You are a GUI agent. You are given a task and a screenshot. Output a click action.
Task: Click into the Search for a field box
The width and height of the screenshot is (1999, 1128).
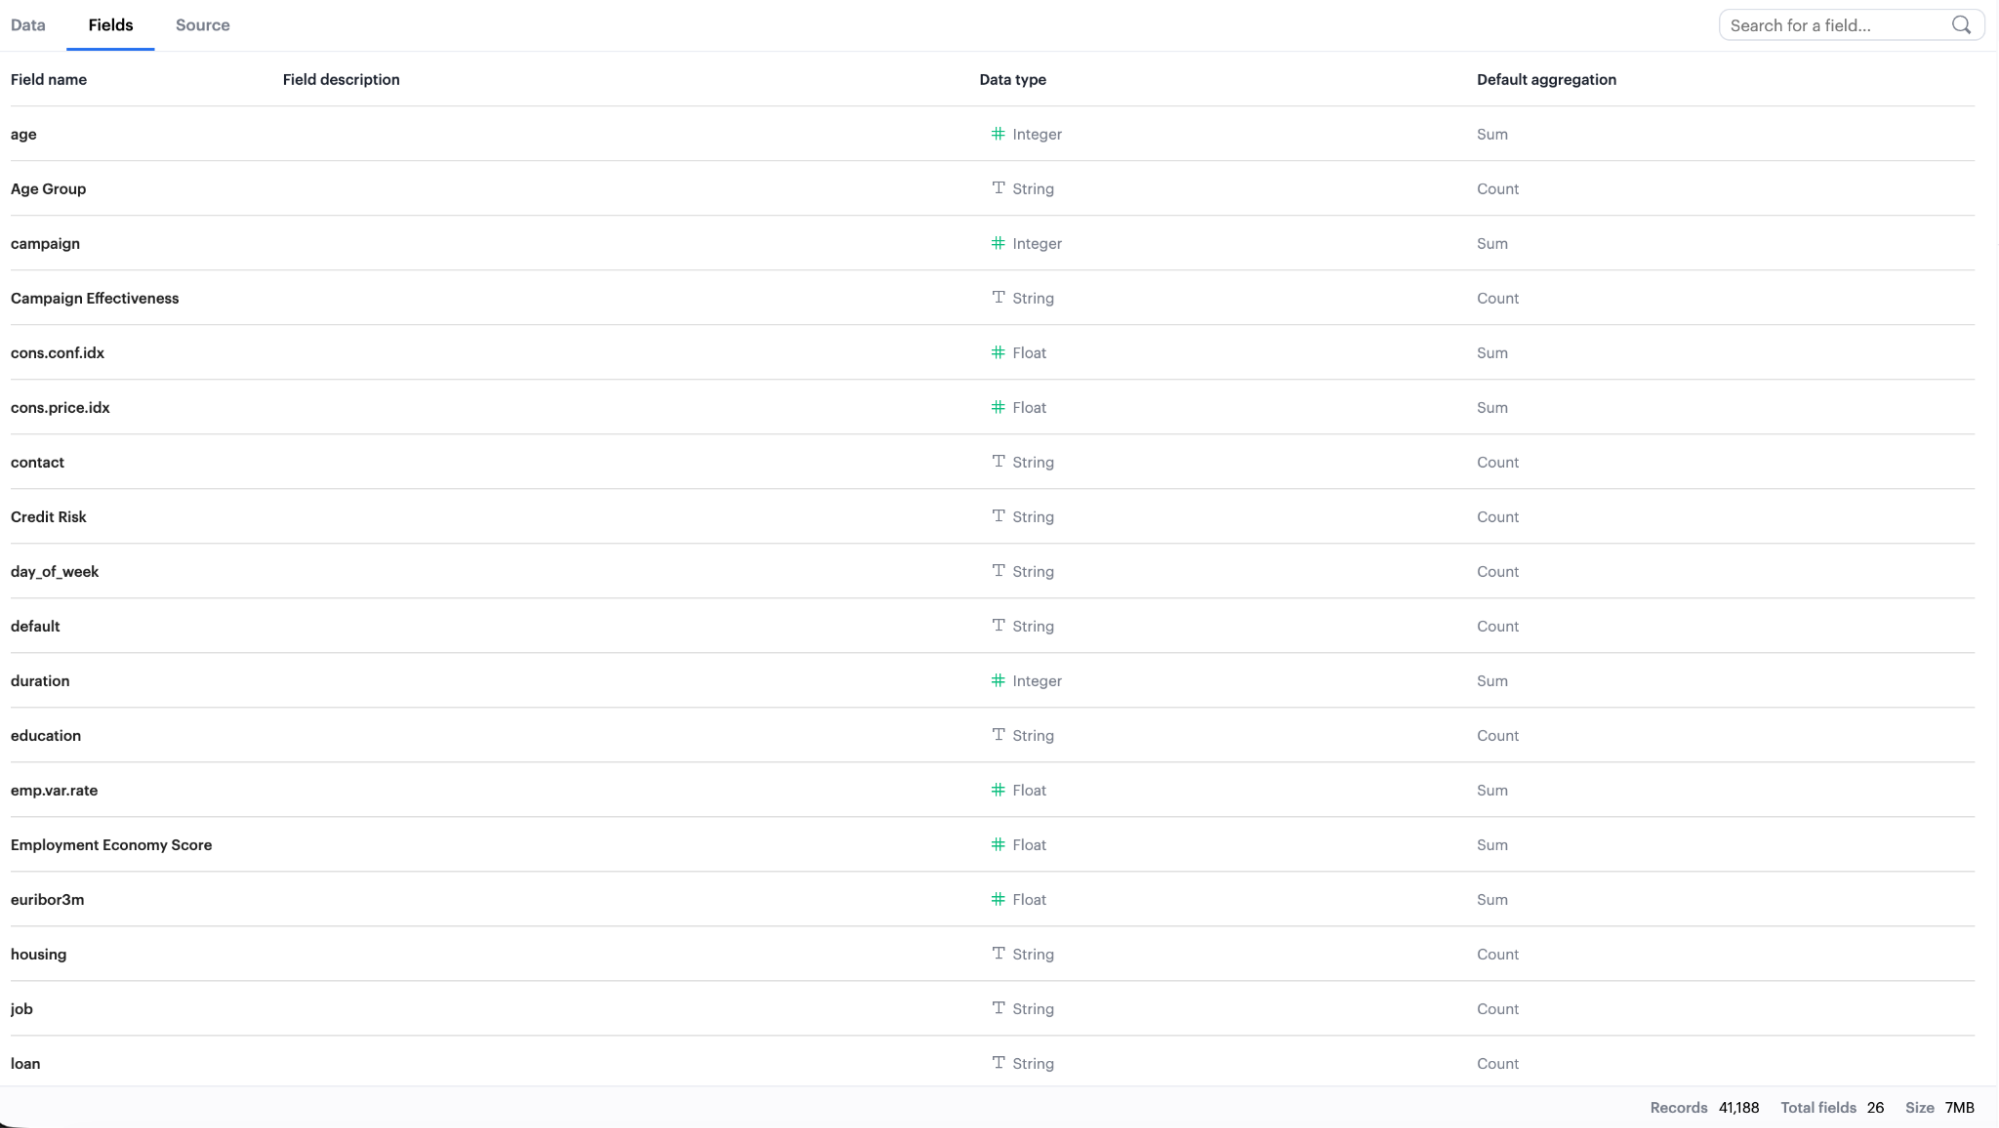click(x=1835, y=25)
